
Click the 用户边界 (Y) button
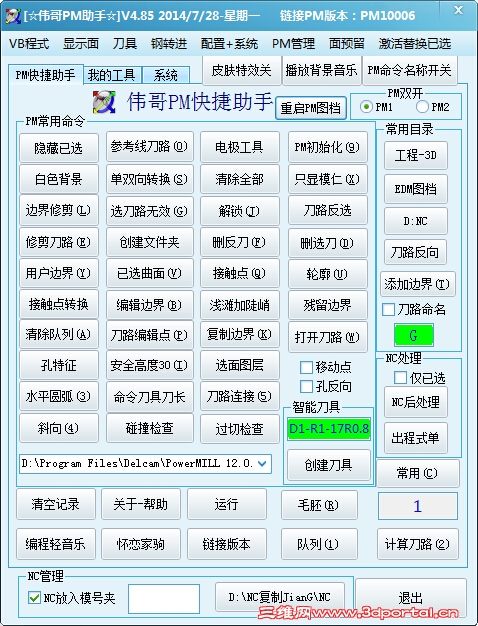(x=58, y=273)
